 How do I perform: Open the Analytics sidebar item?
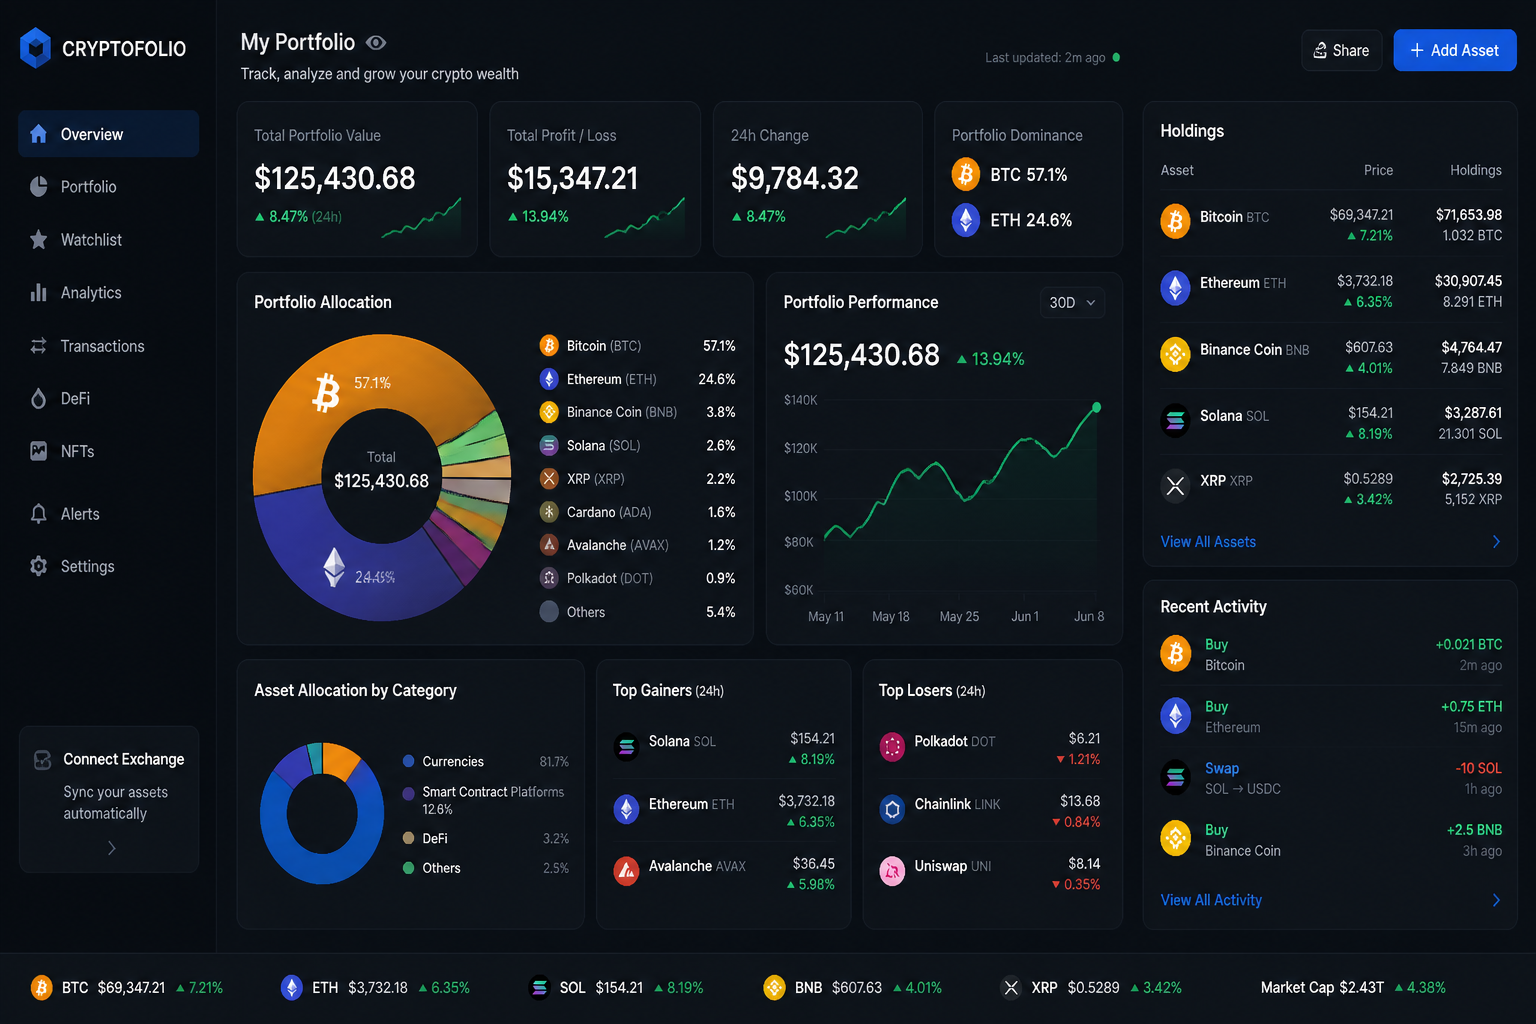click(x=108, y=293)
